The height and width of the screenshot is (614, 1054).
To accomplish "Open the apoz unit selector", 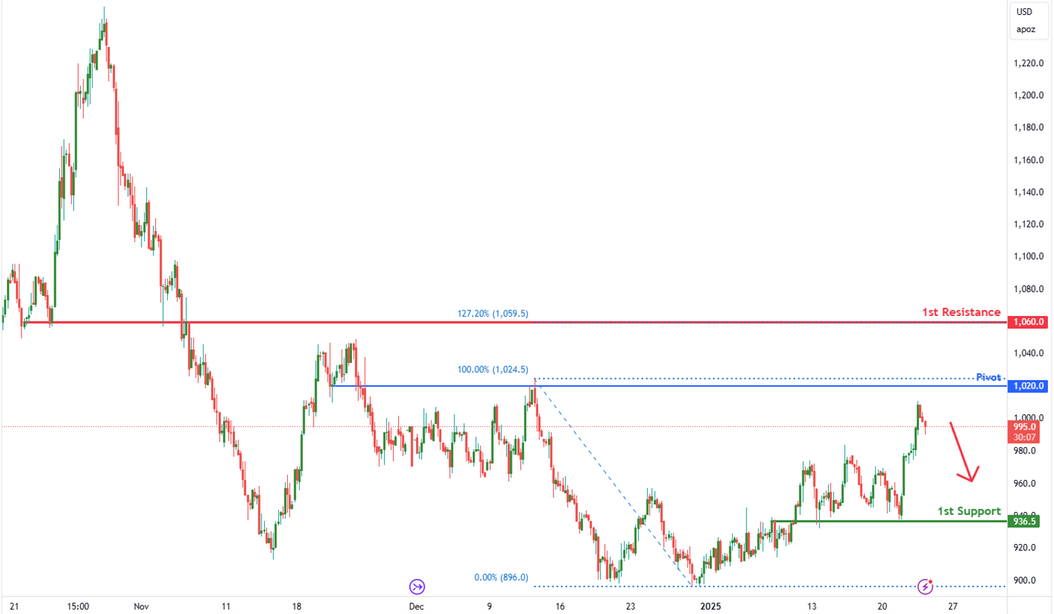I will [x=1026, y=30].
